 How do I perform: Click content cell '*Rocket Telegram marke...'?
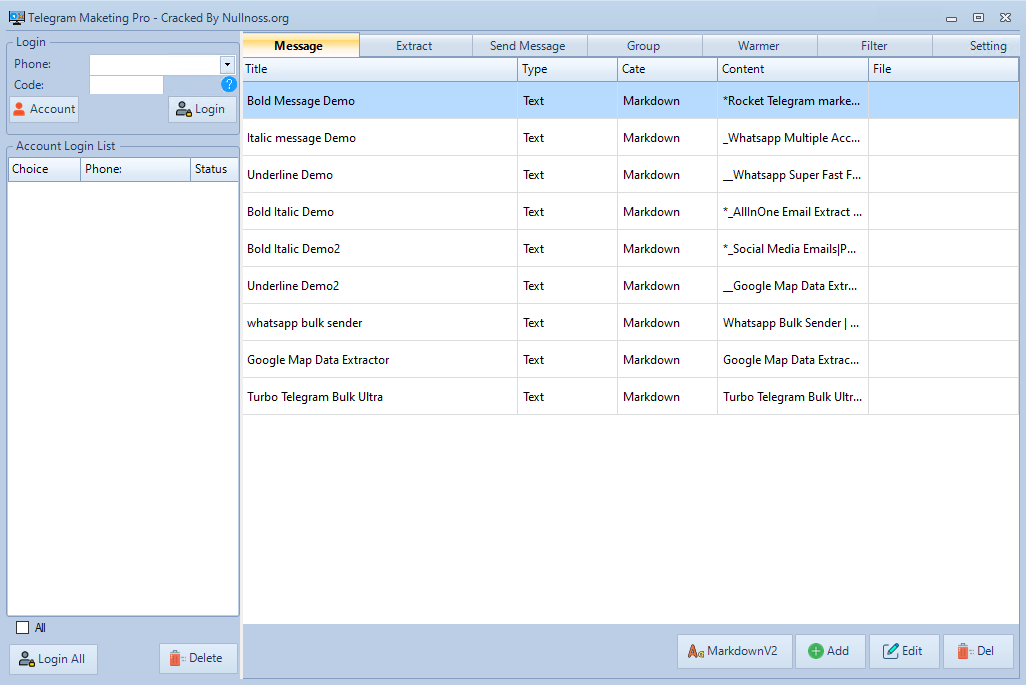(792, 101)
